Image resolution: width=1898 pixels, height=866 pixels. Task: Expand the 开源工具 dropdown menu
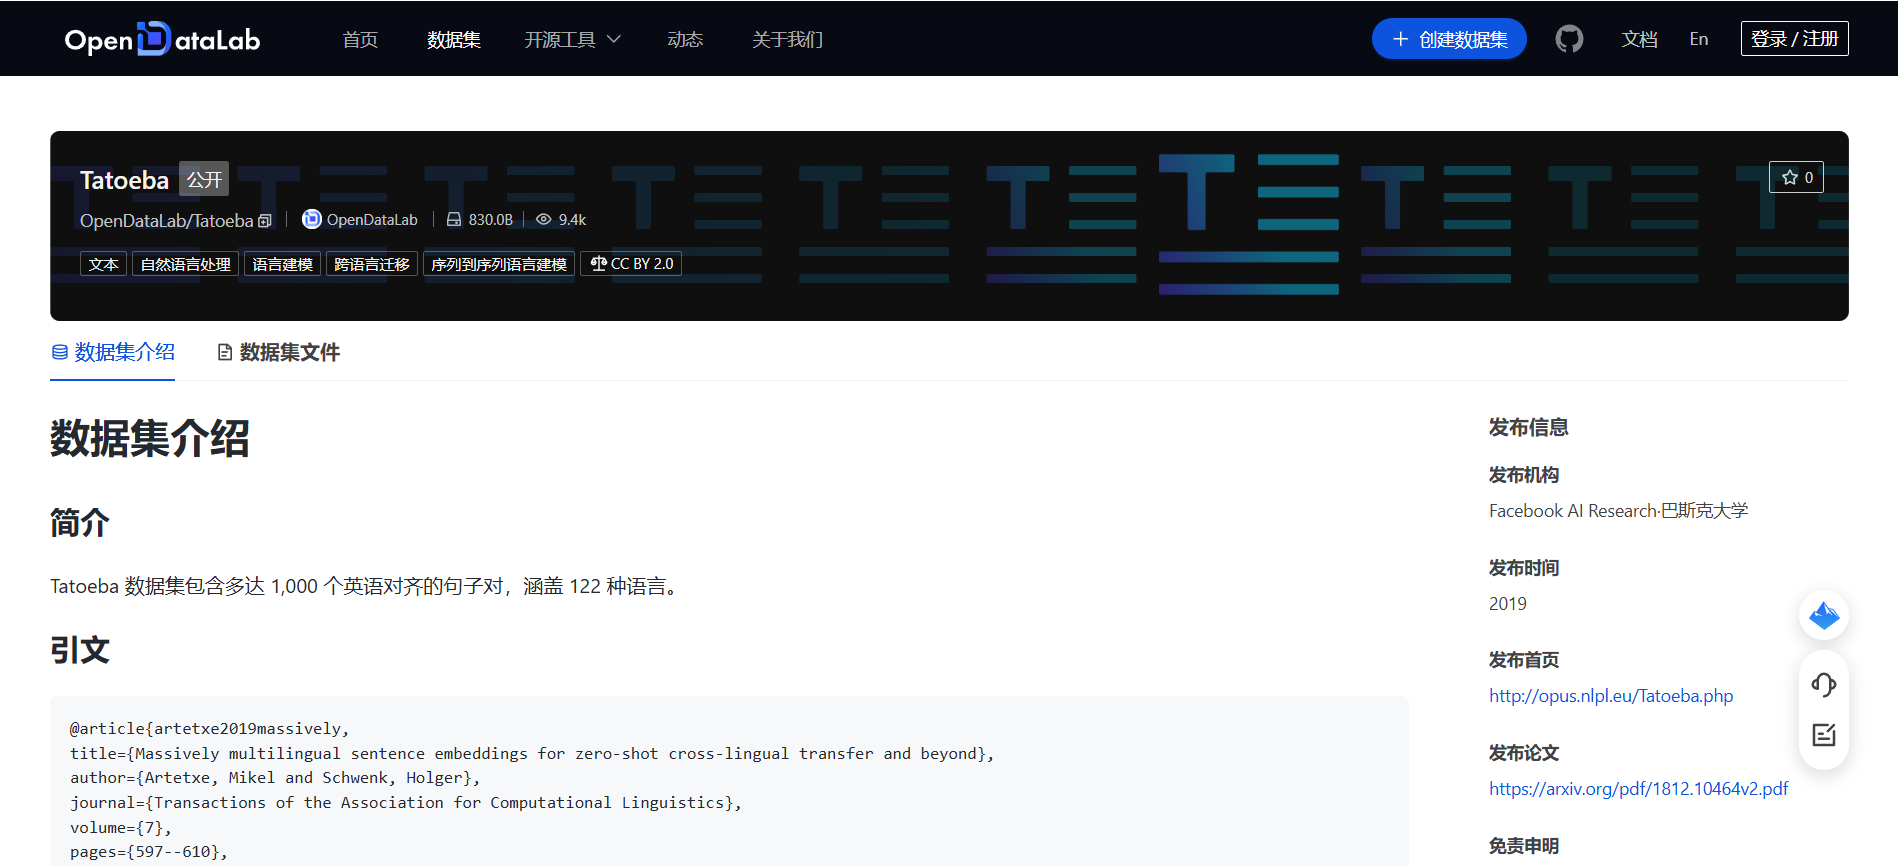click(573, 39)
